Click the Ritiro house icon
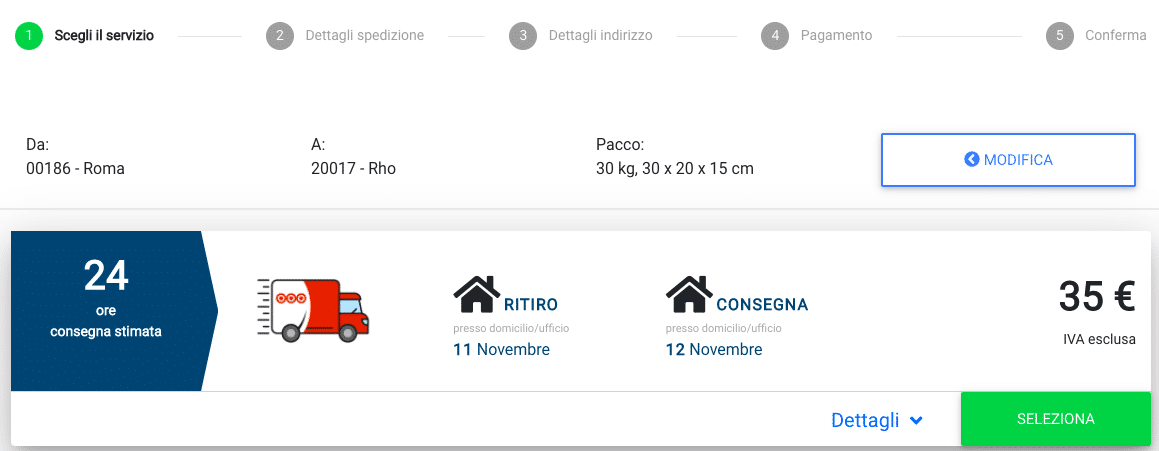 coord(476,295)
